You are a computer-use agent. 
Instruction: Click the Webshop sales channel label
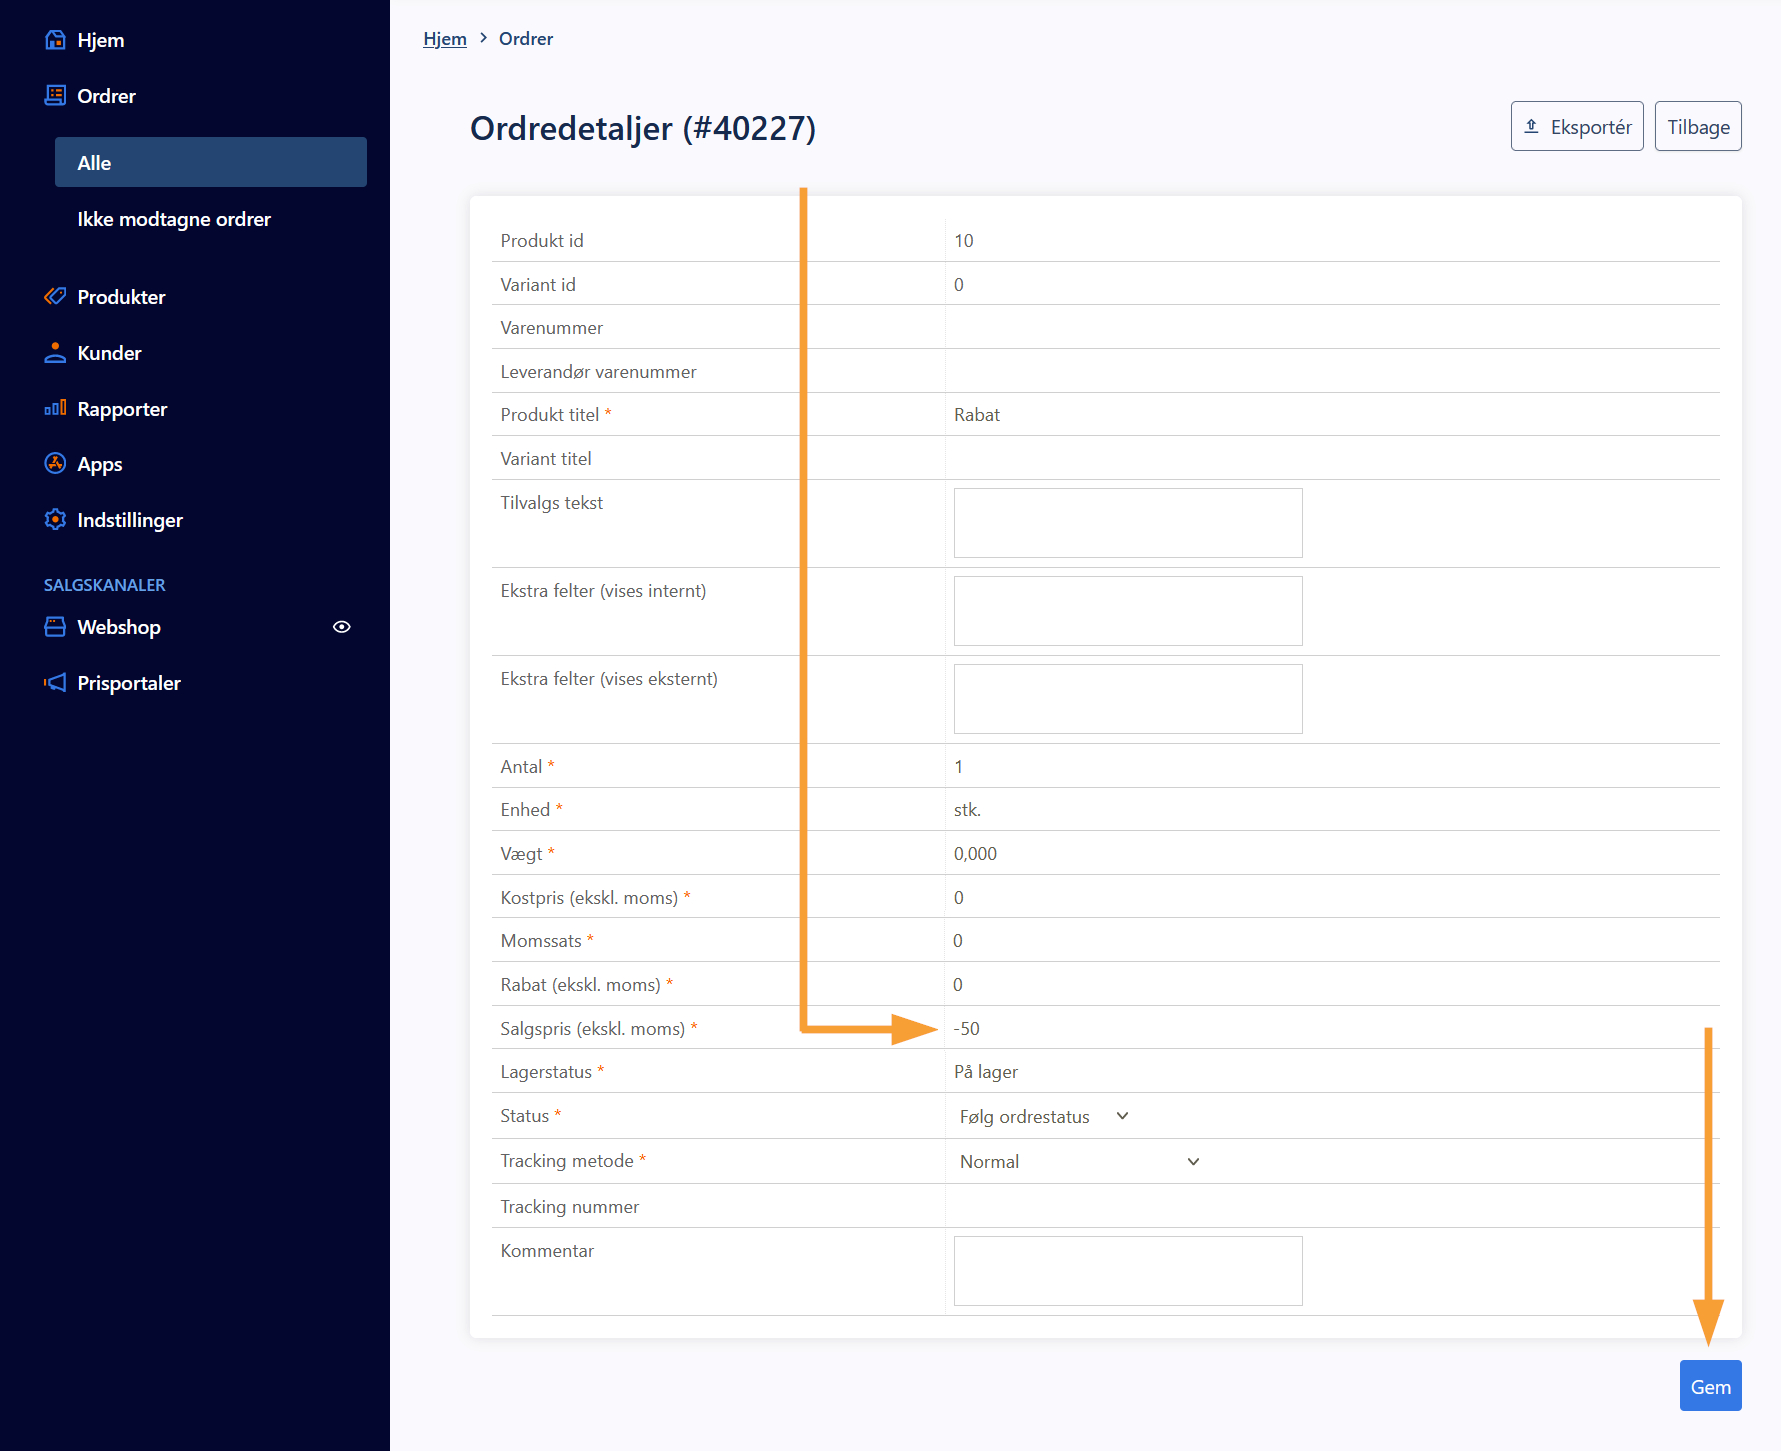click(119, 627)
